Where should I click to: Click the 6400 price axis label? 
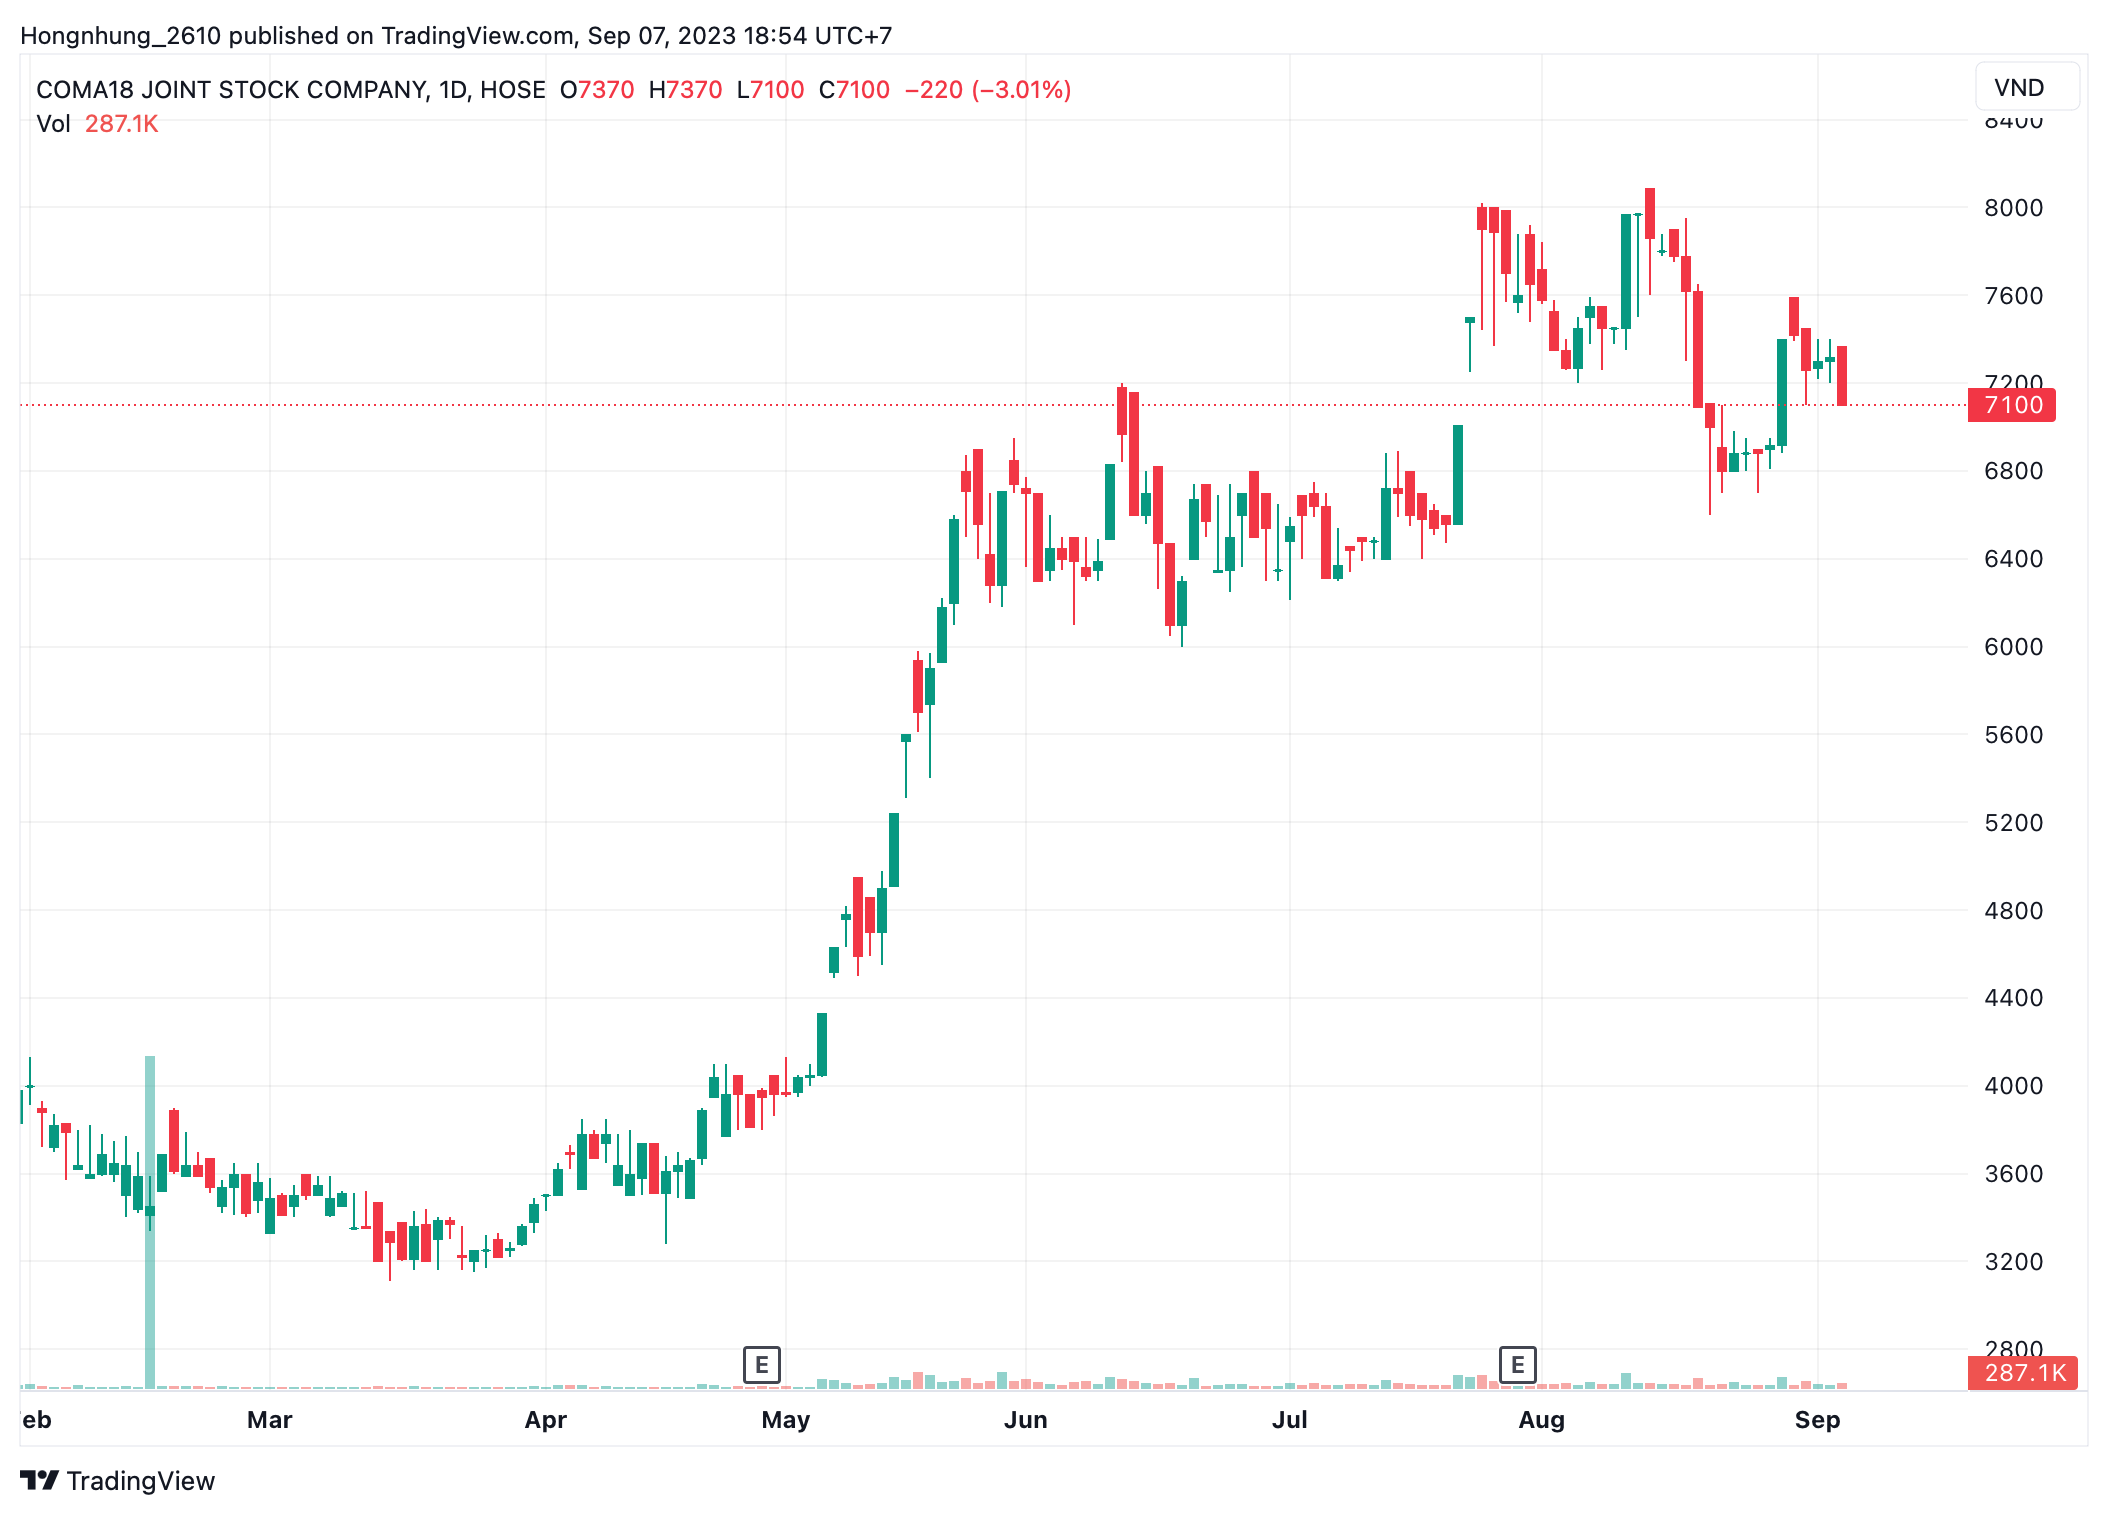pos(2013,558)
